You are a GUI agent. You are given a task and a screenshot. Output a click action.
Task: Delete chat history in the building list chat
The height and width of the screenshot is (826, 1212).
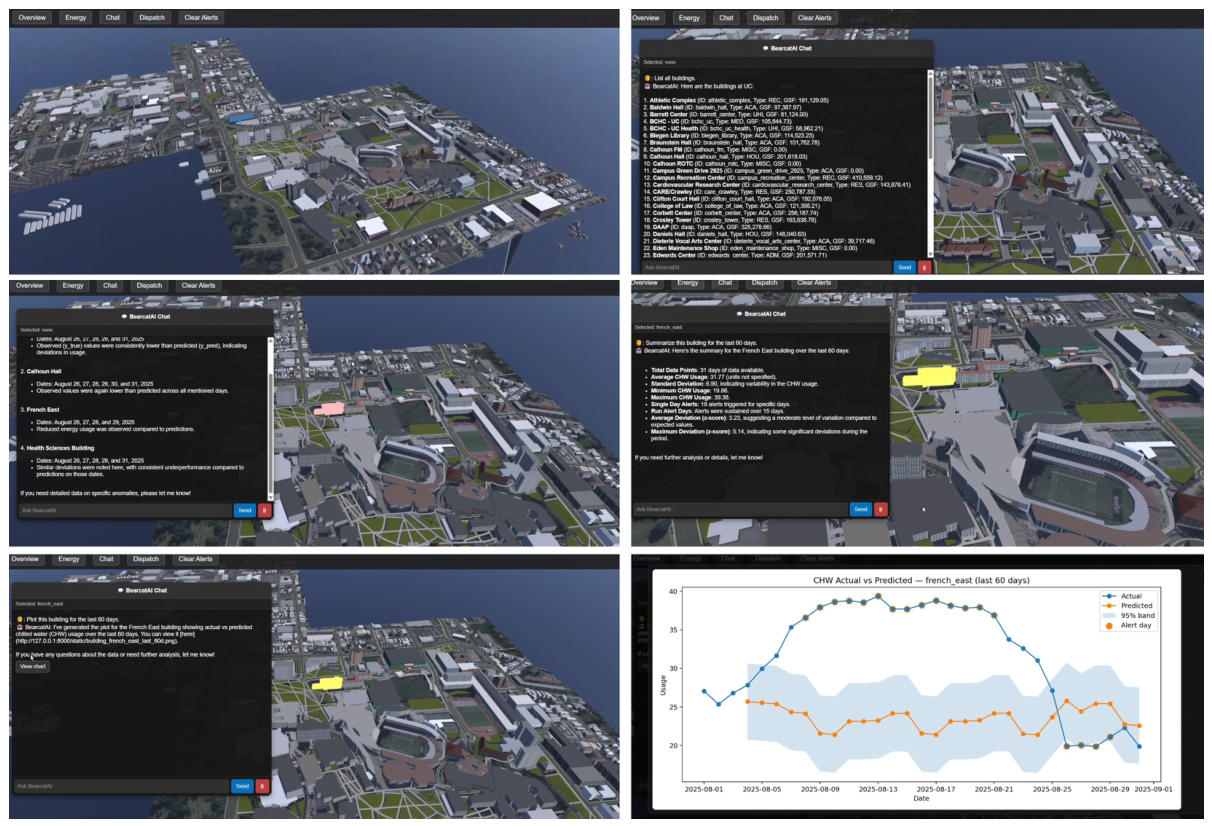tap(925, 267)
